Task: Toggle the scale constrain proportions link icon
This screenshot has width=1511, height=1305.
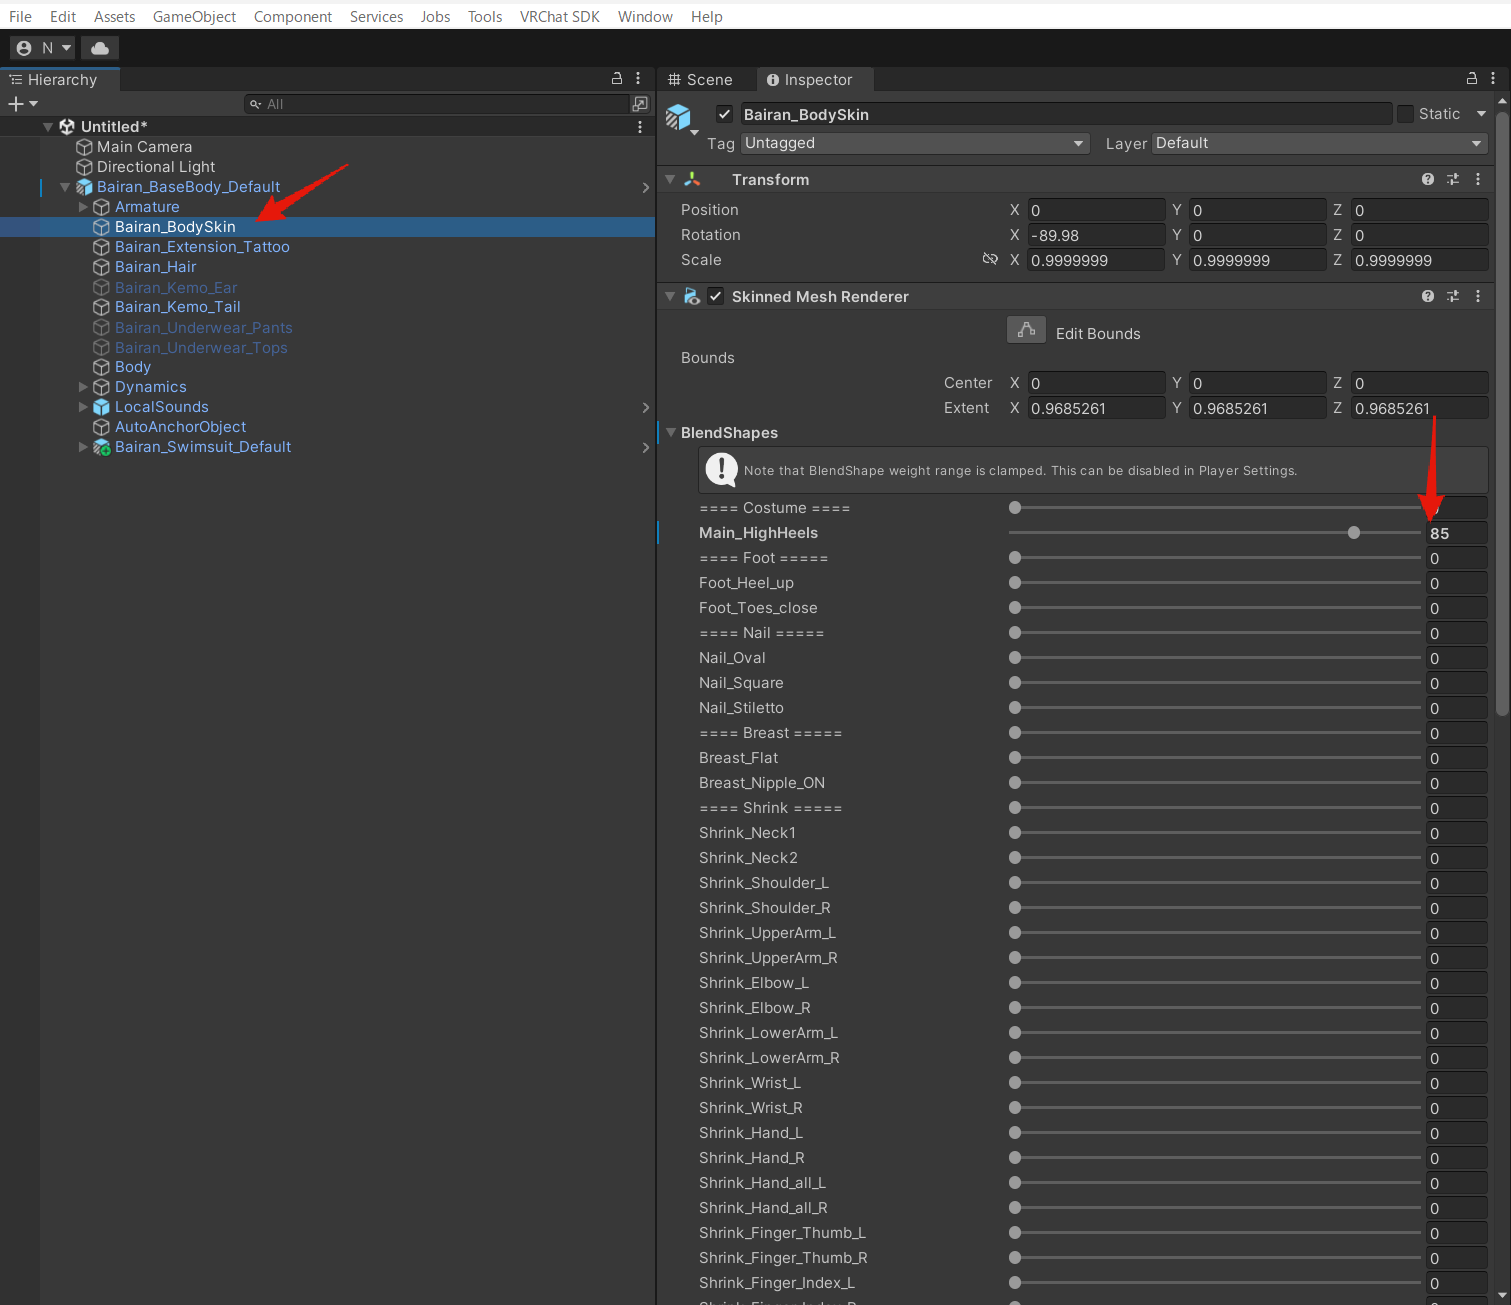Action: pyautogui.click(x=990, y=259)
